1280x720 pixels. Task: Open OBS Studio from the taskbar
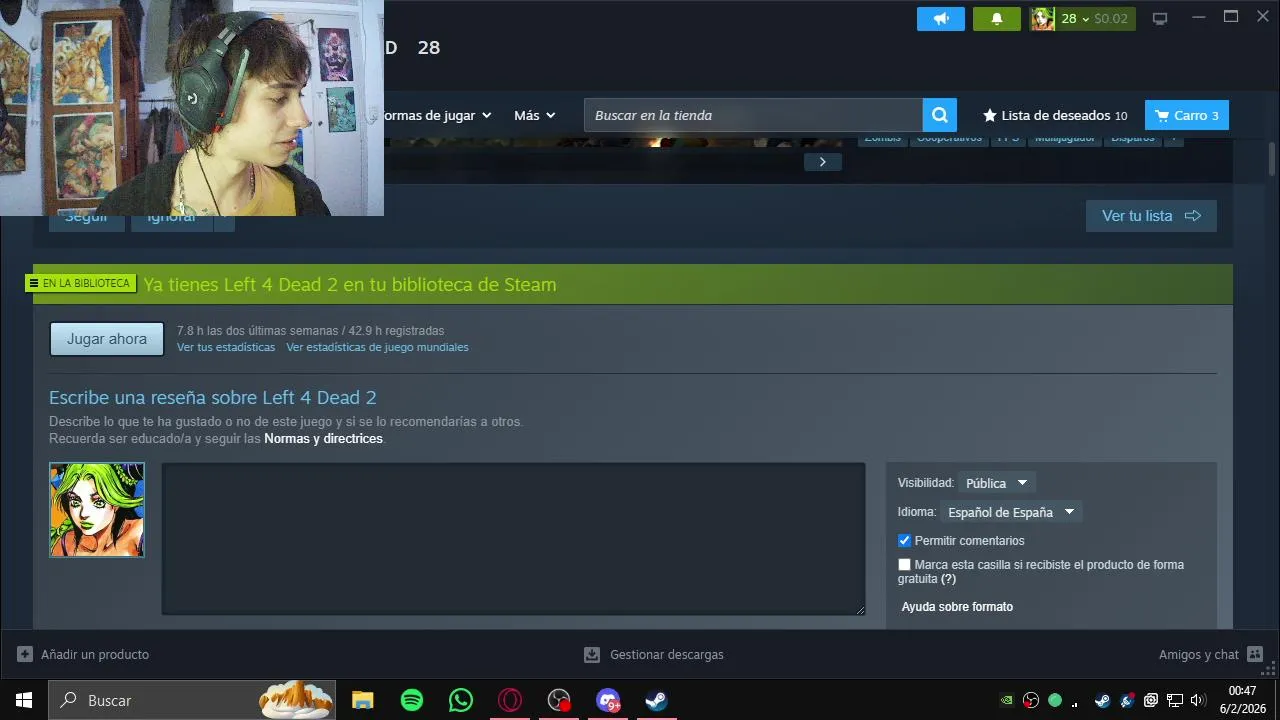pyautogui.click(x=559, y=700)
